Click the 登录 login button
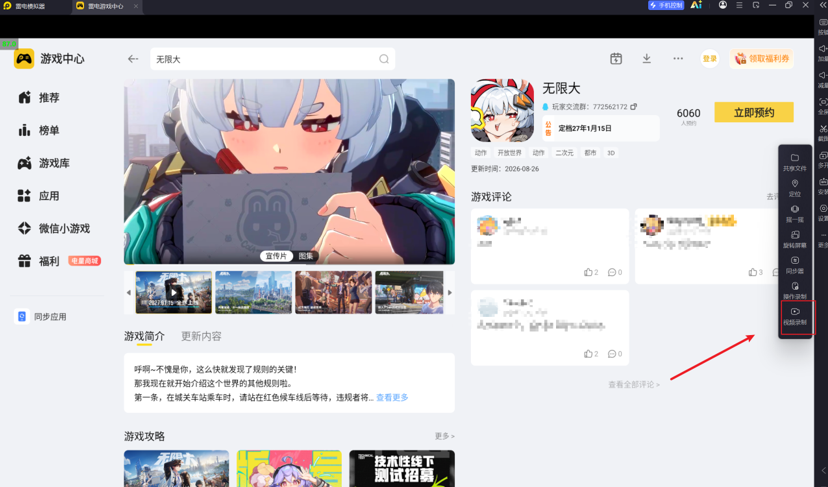 tap(710, 59)
